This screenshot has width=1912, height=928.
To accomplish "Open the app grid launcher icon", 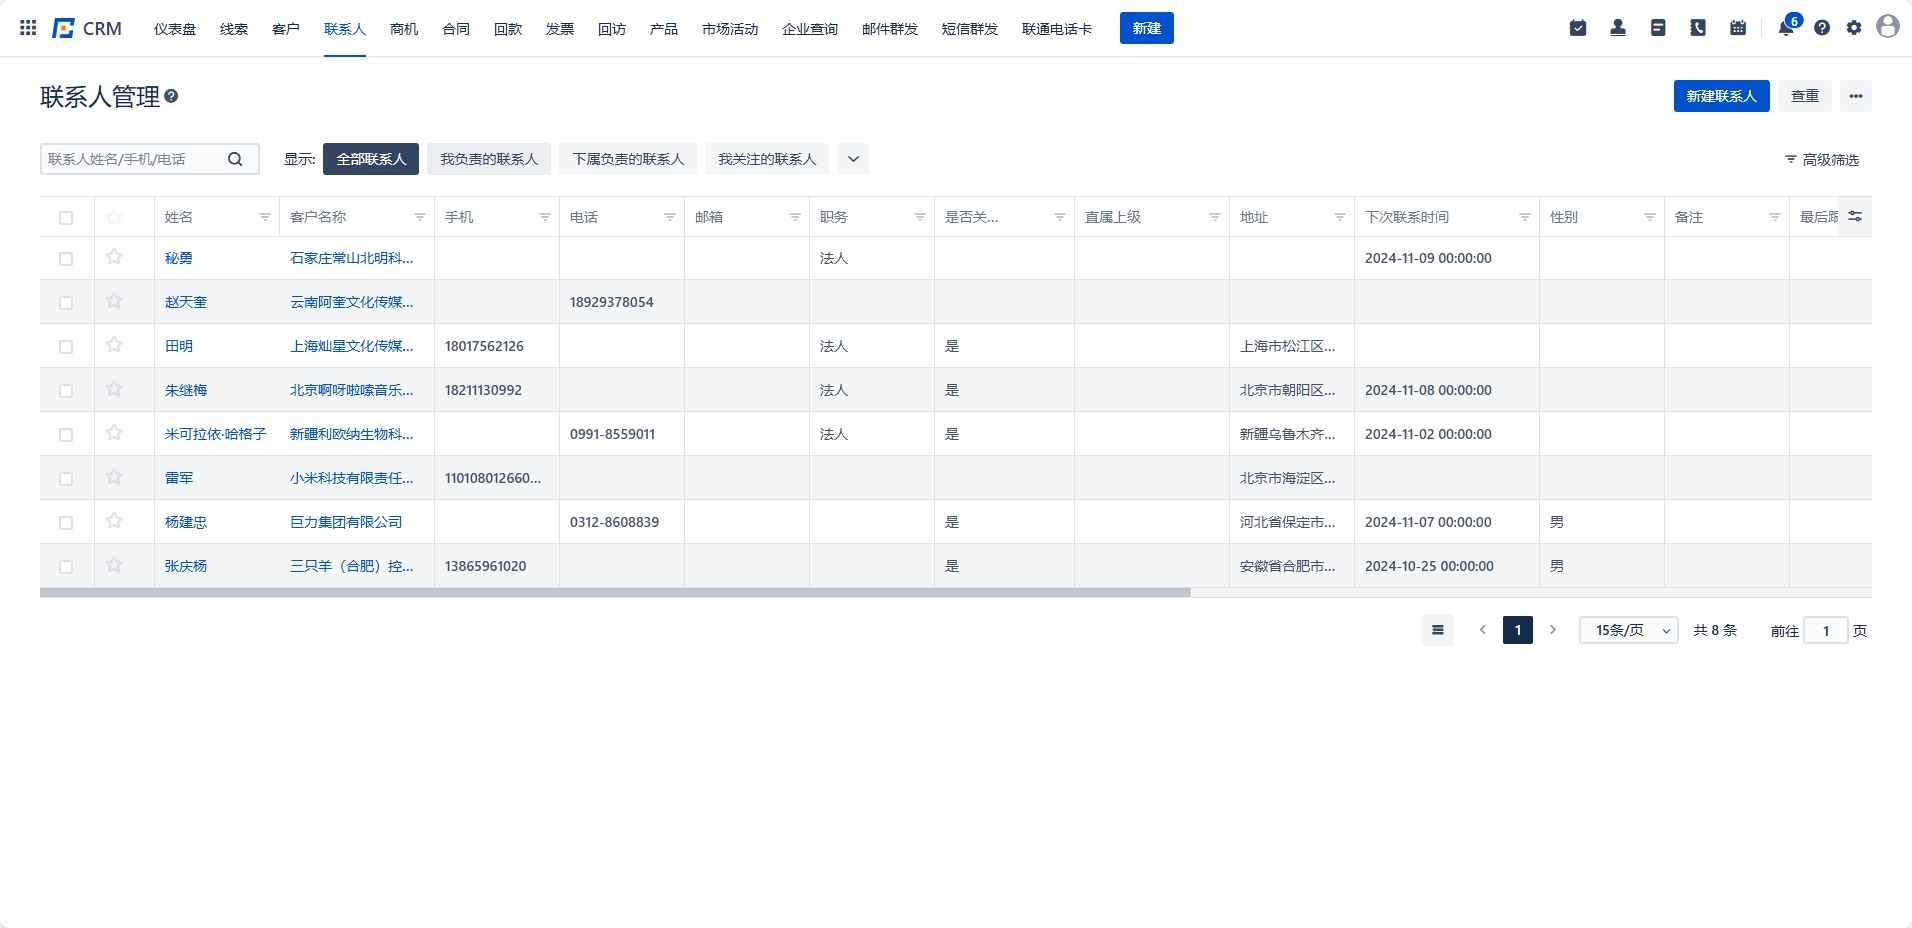I will 28,28.
